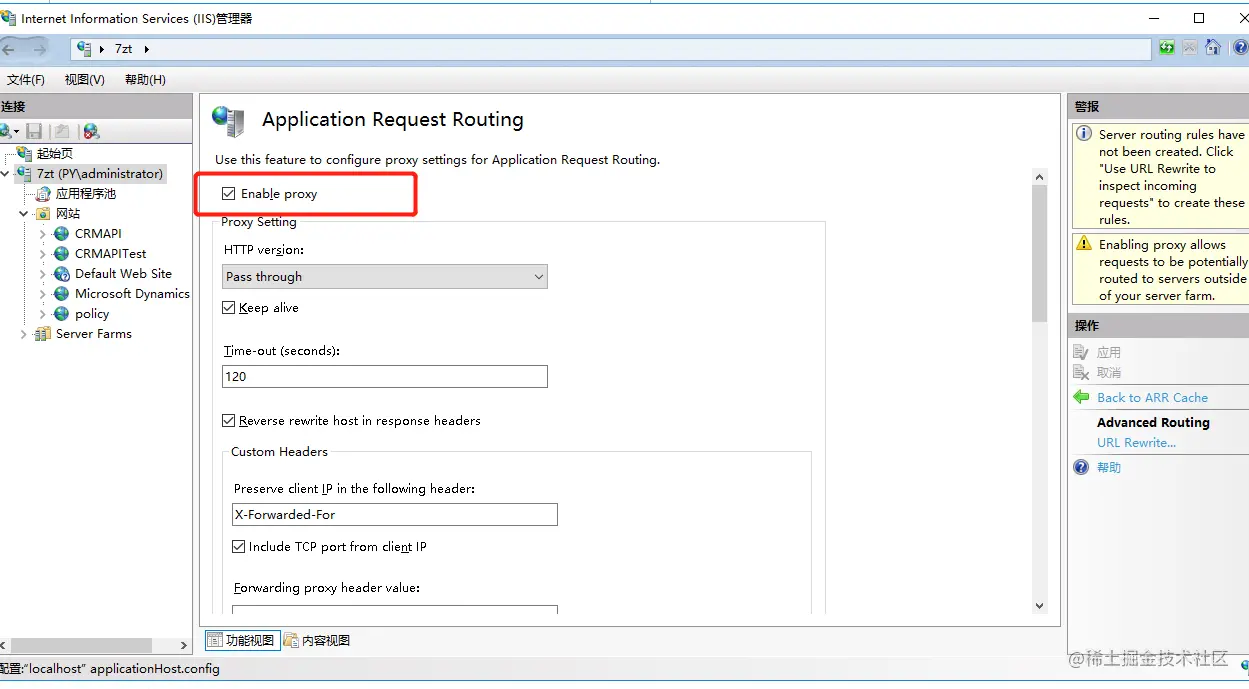Click the save icon in Connections toolbar
This screenshot has height=689, width=1249.
pos(35,131)
